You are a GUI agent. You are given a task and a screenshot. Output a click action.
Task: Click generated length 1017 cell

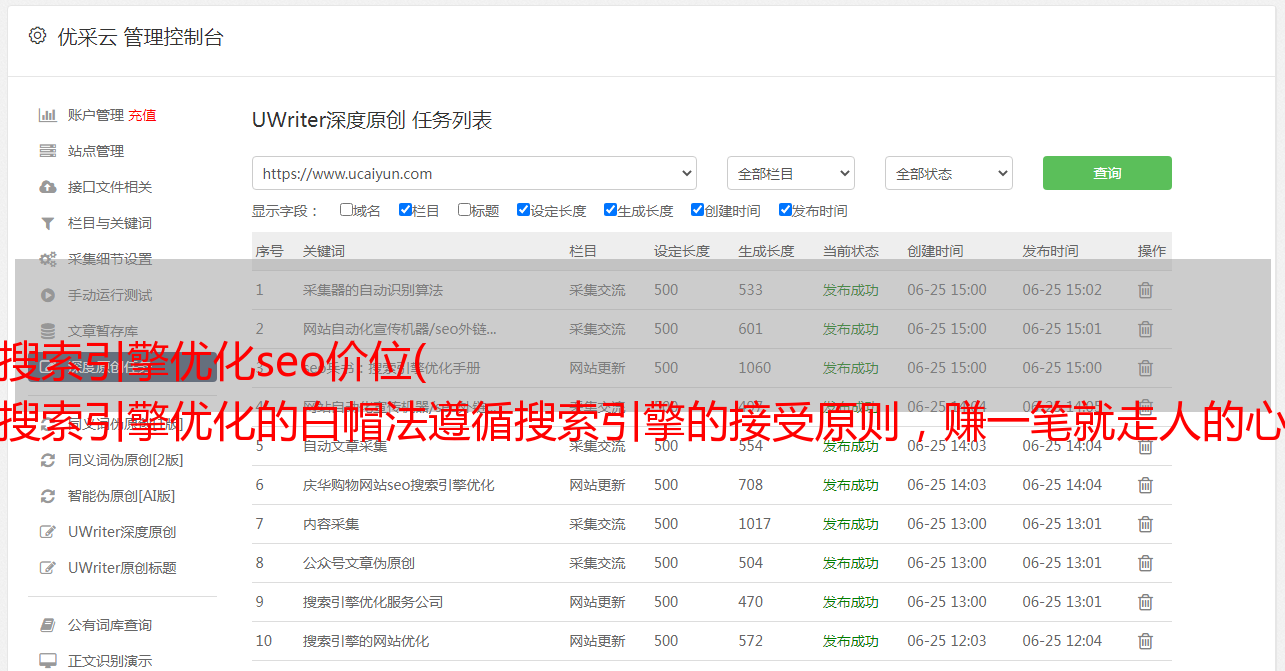755,524
